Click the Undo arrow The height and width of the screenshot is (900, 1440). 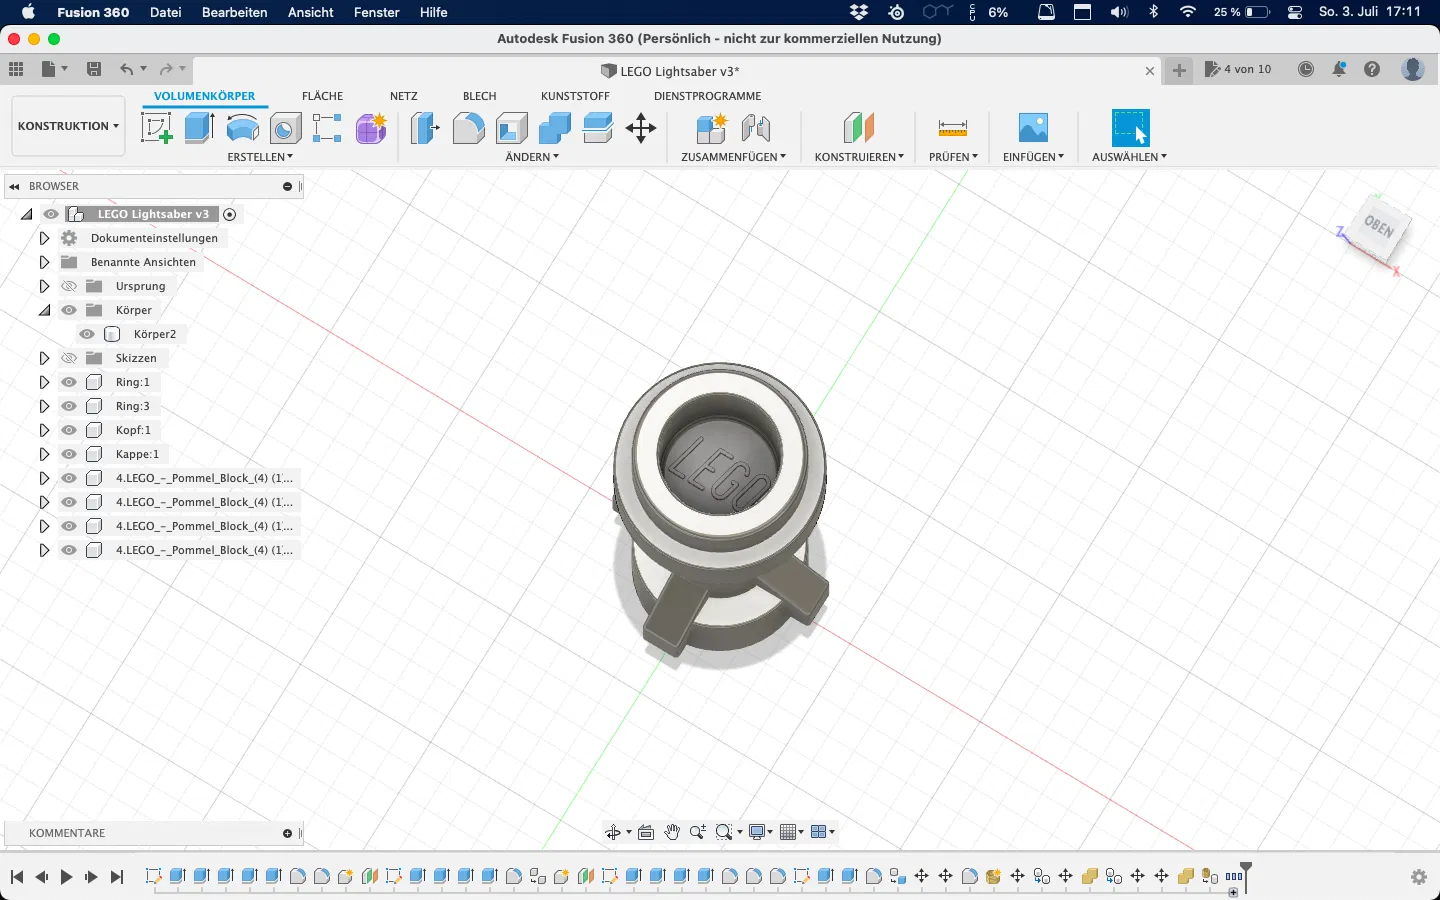pos(127,69)
